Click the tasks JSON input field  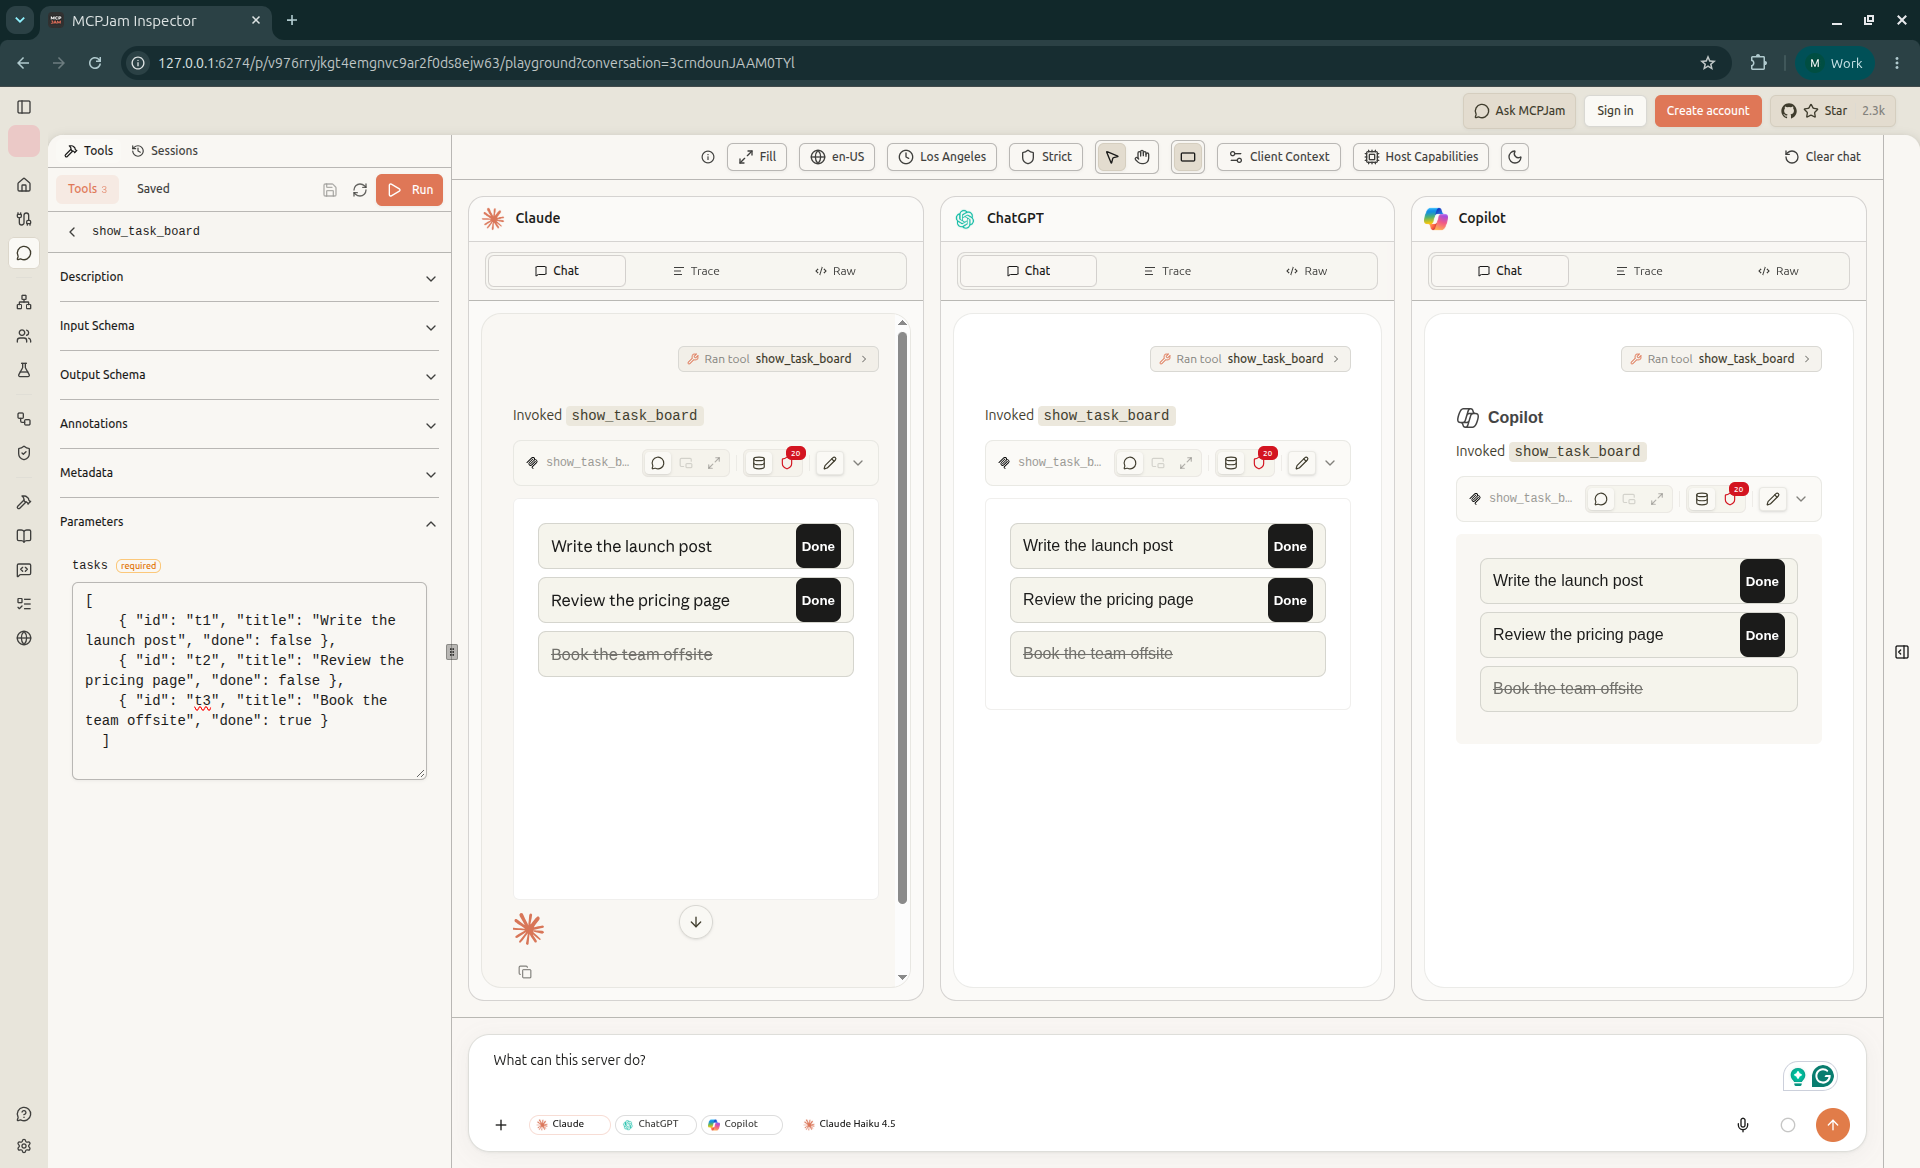pos(250,681)
